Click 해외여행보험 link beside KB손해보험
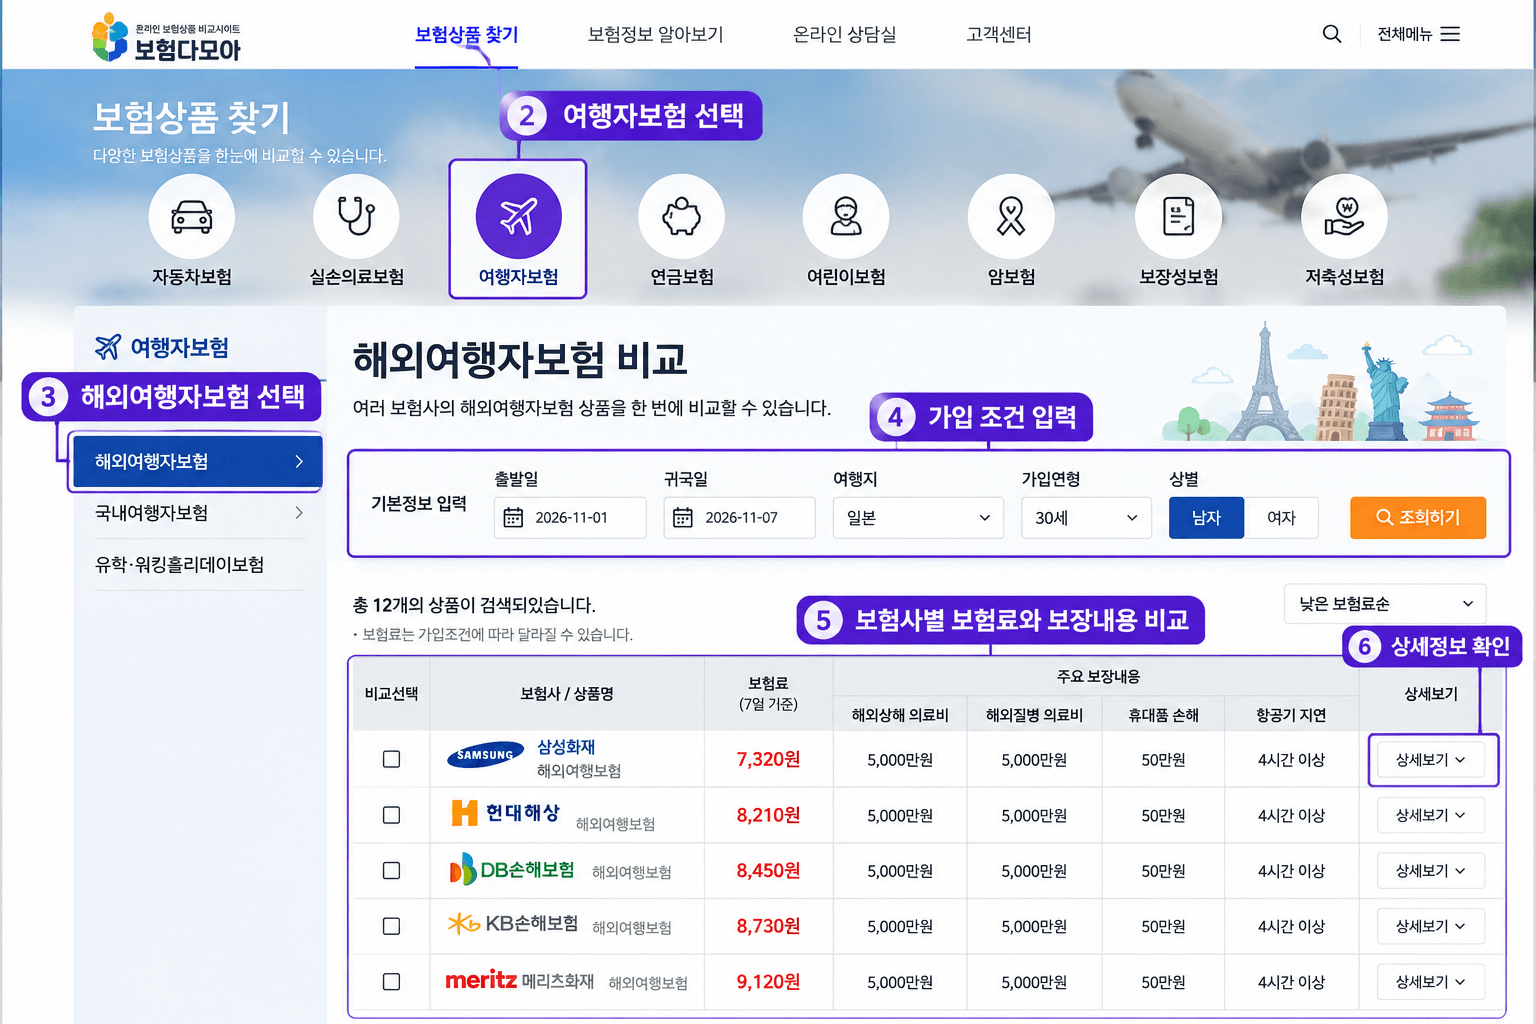The width and height of the screenshot is (1536, 1024). (631, 928)
